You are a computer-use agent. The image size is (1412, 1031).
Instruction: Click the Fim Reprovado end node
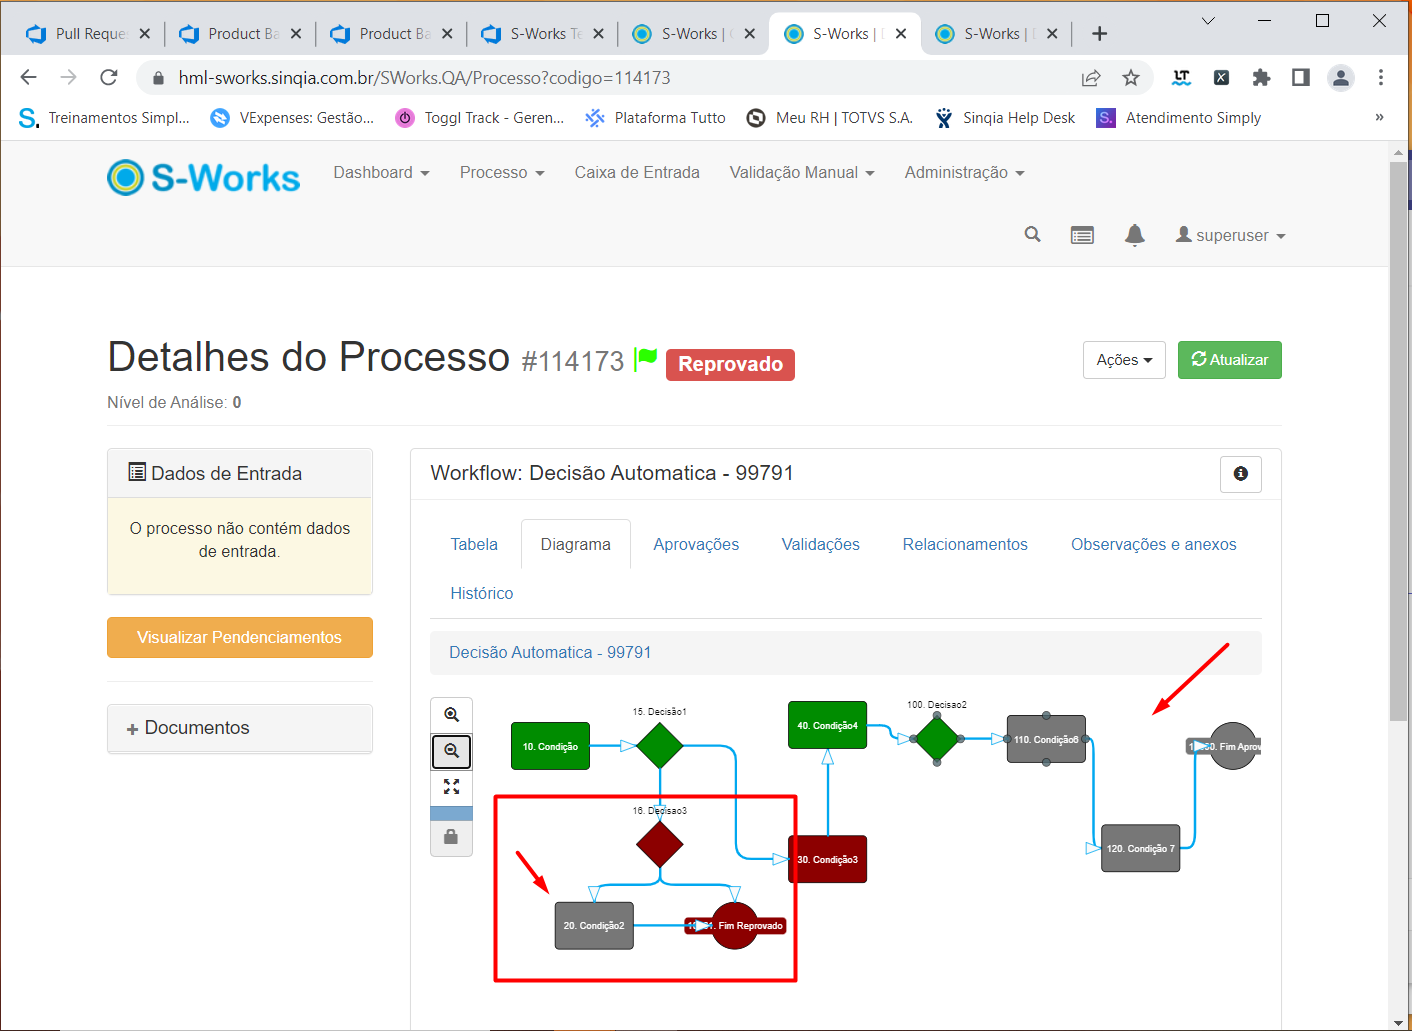coord(735,926)
